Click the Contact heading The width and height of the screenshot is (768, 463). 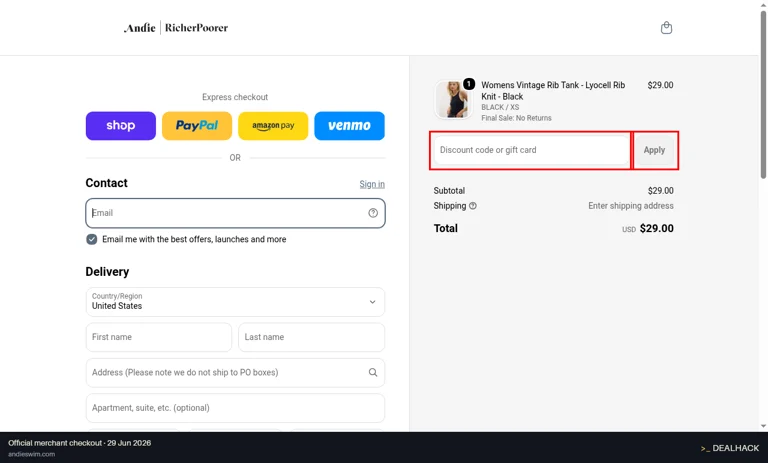tap(106, 183)
